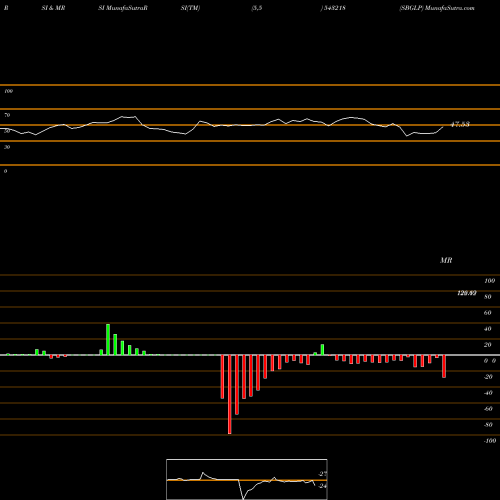Click the tallest green MR histogram bar
The width and height of the screenshot is (500, 500).
pyautogui.click(x=108, y=339)
